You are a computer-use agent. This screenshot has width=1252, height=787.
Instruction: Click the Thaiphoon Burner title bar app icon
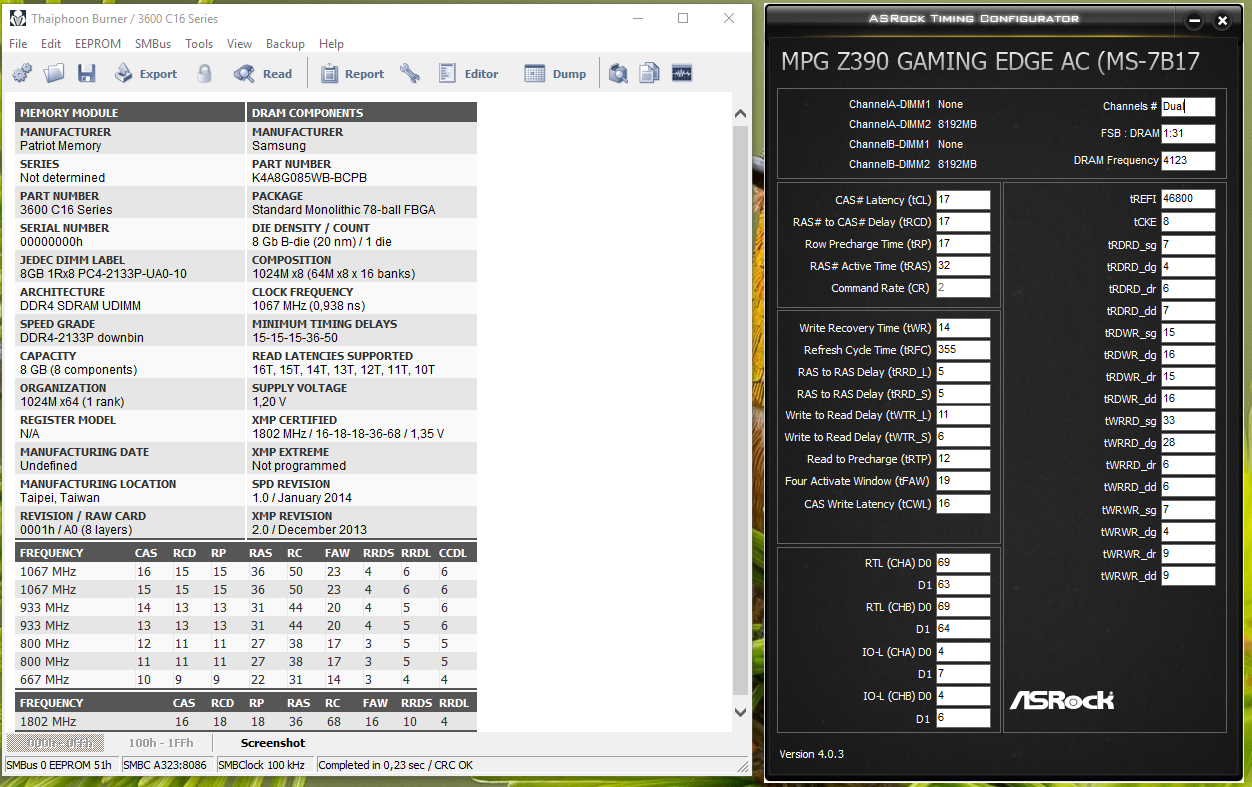pyautogui.click(x=17, y=18)
